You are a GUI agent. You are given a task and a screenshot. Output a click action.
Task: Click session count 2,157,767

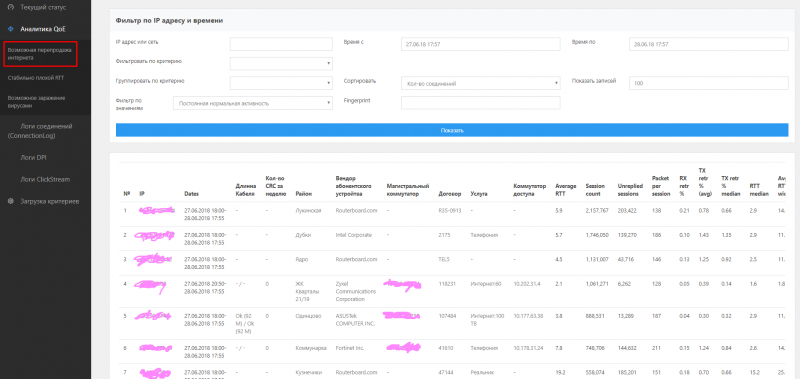pyautogui.click(x=597, y=210)
